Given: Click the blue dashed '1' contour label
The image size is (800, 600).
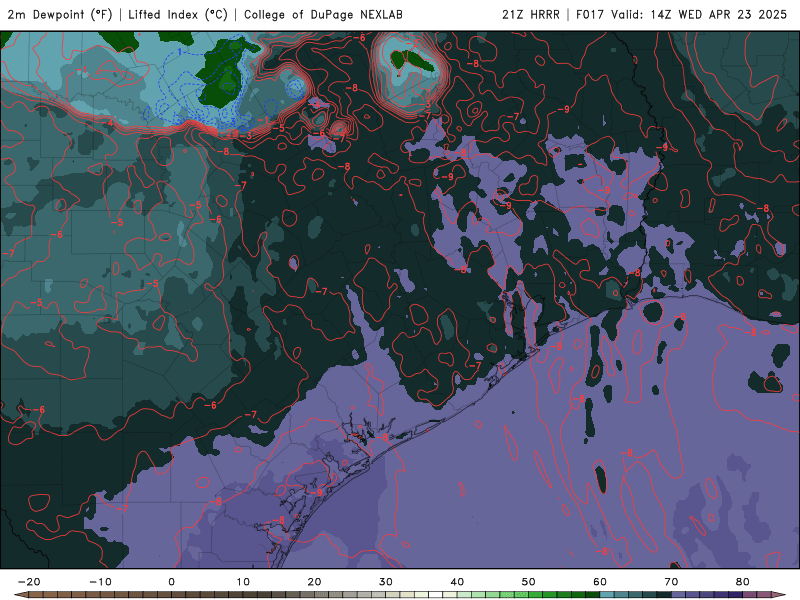Looking at the screenshot, I should tap(180, 52).
